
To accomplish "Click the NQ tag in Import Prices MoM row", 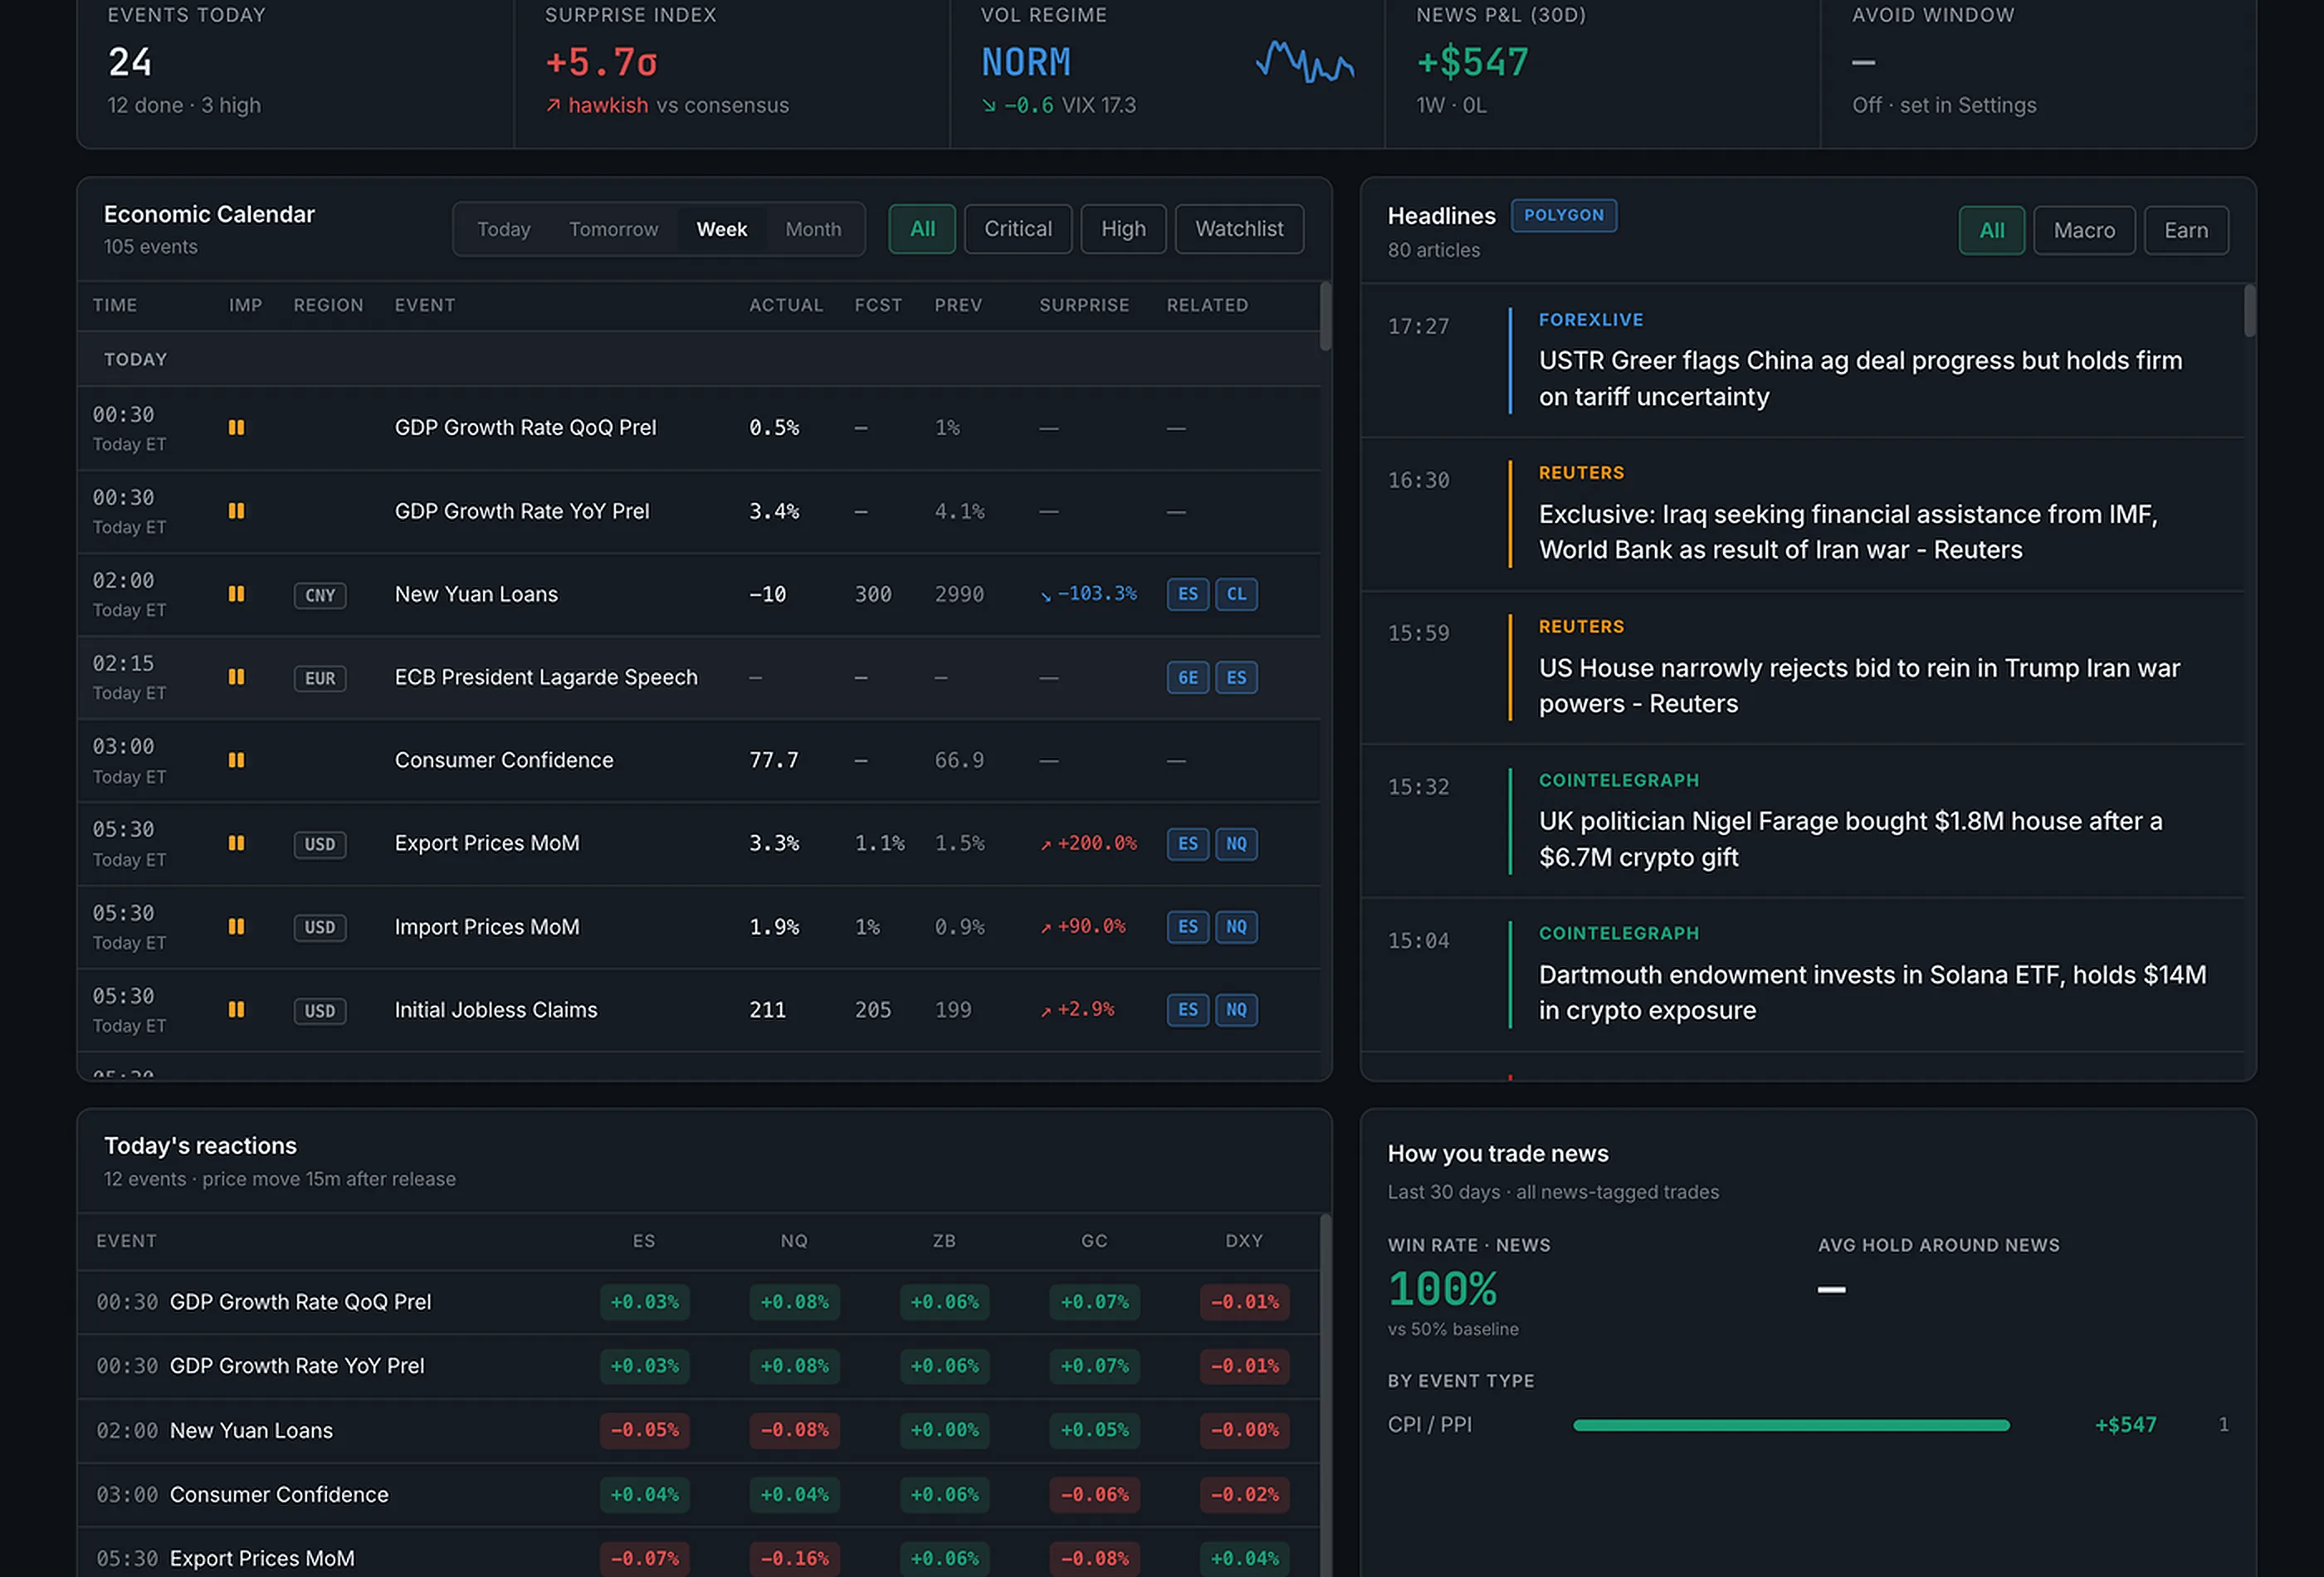I will pos(1236,927).
